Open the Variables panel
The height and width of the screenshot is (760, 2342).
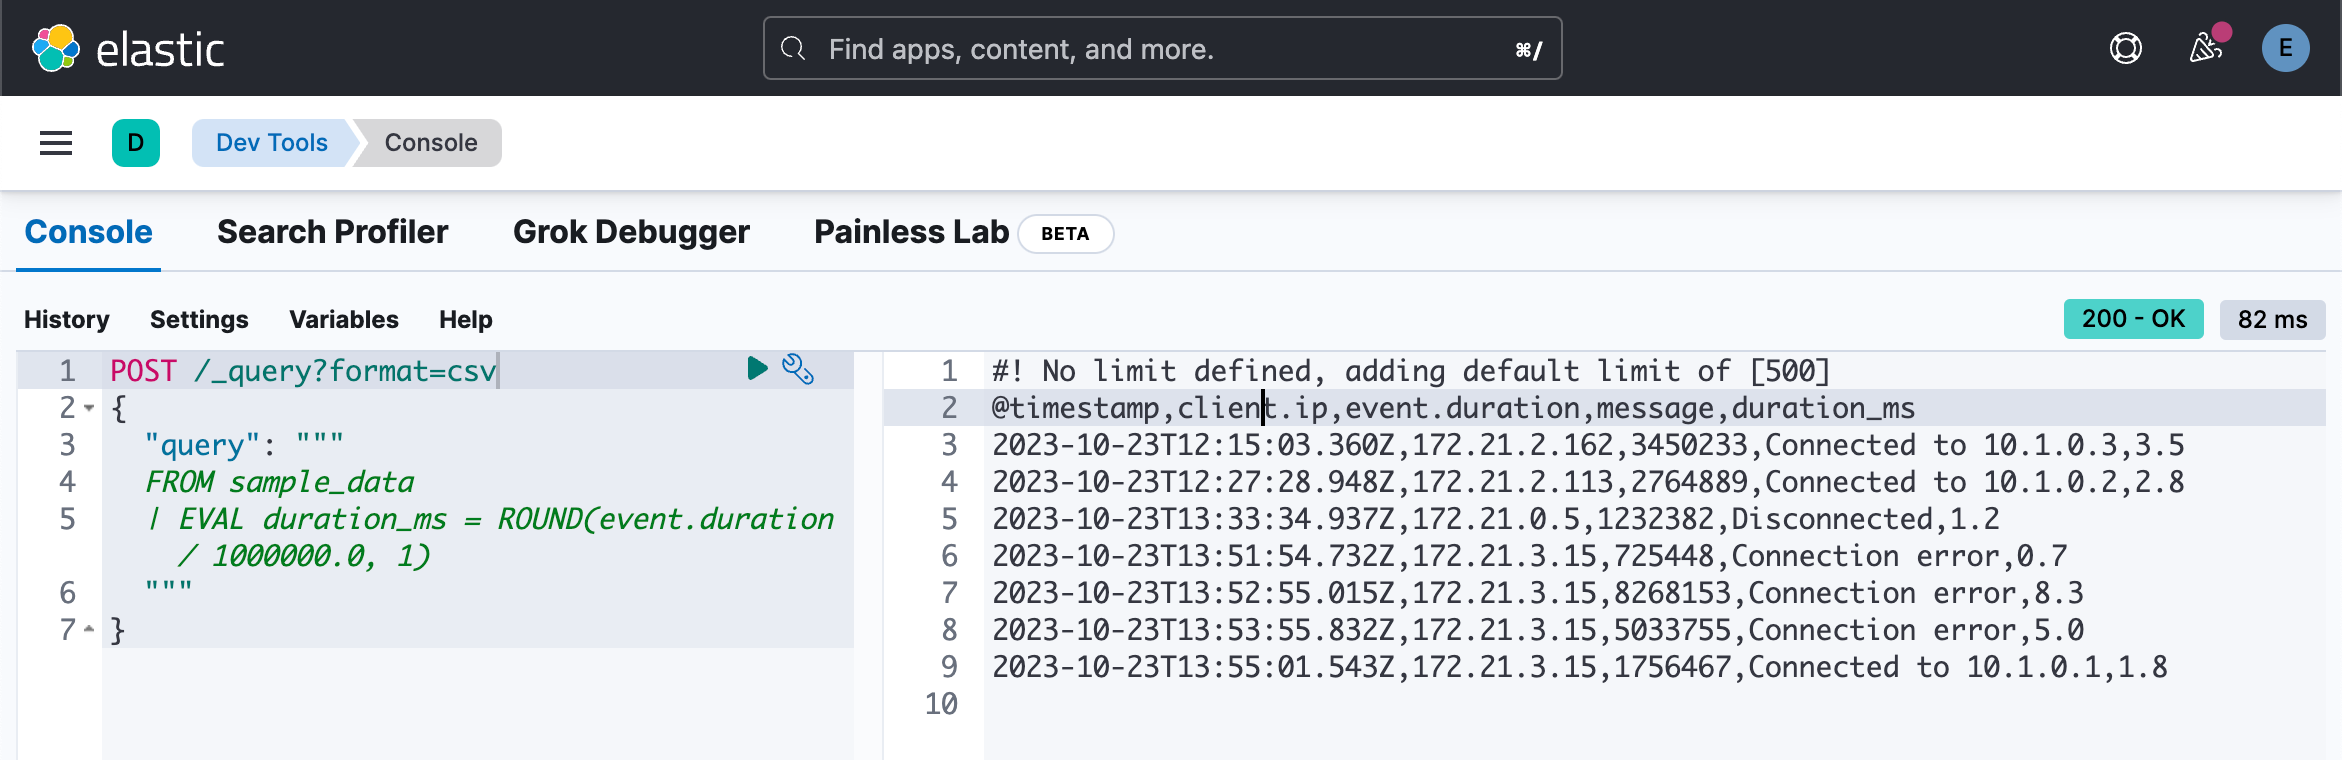(x=344, y=319)
